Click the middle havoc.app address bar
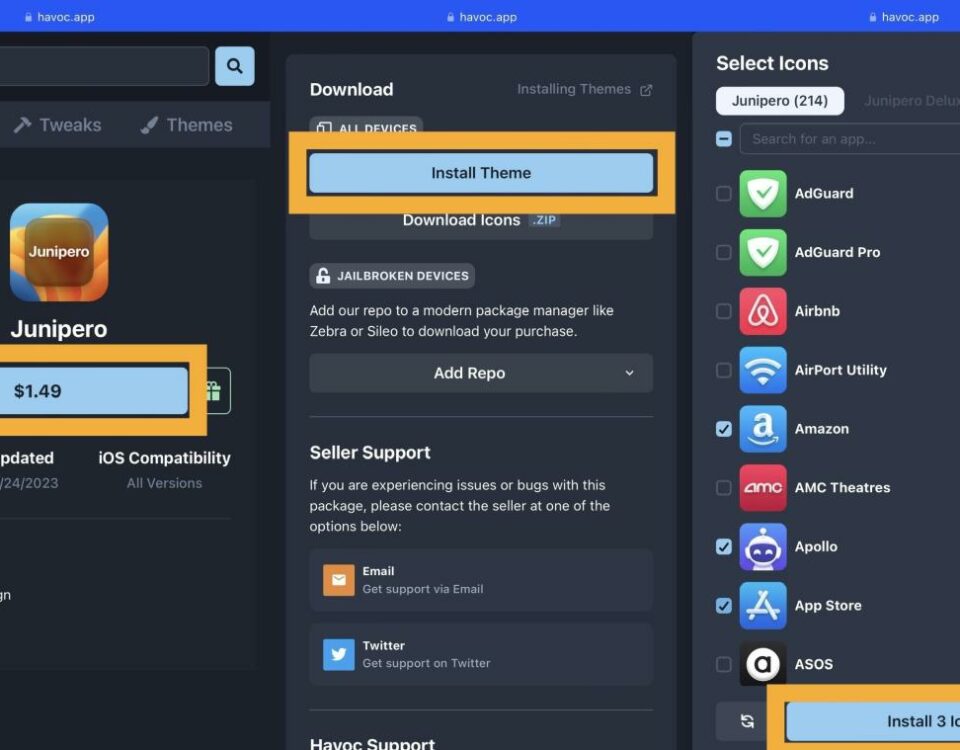 (x=482, y=17)
